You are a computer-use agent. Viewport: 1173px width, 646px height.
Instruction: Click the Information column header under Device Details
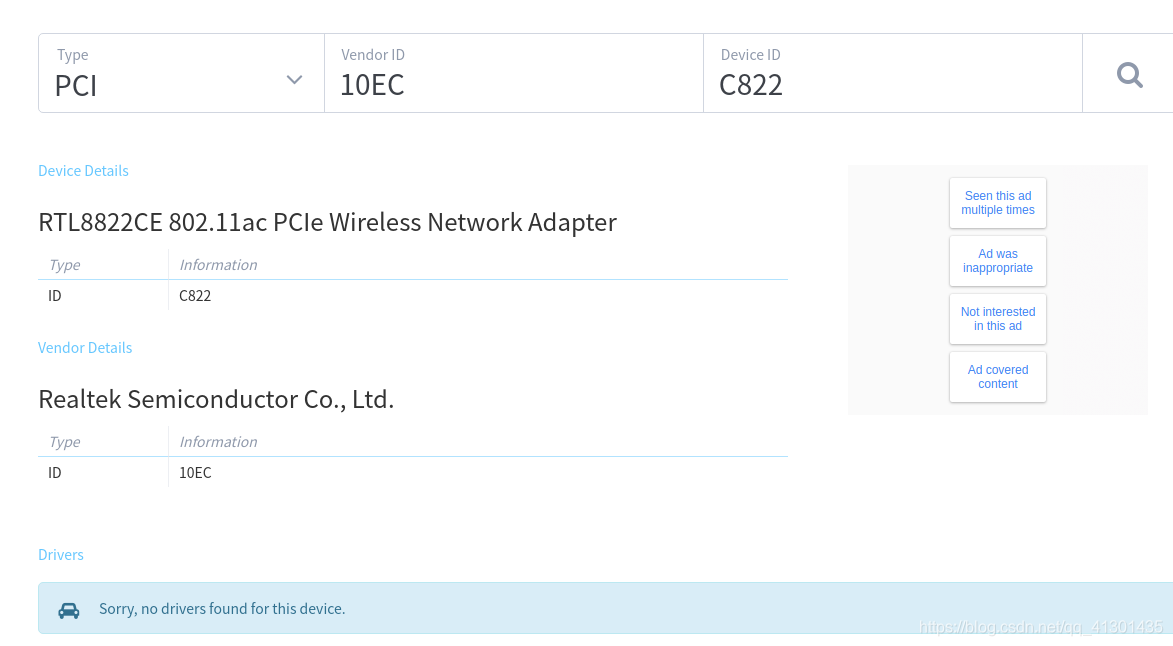coord(218,265)
